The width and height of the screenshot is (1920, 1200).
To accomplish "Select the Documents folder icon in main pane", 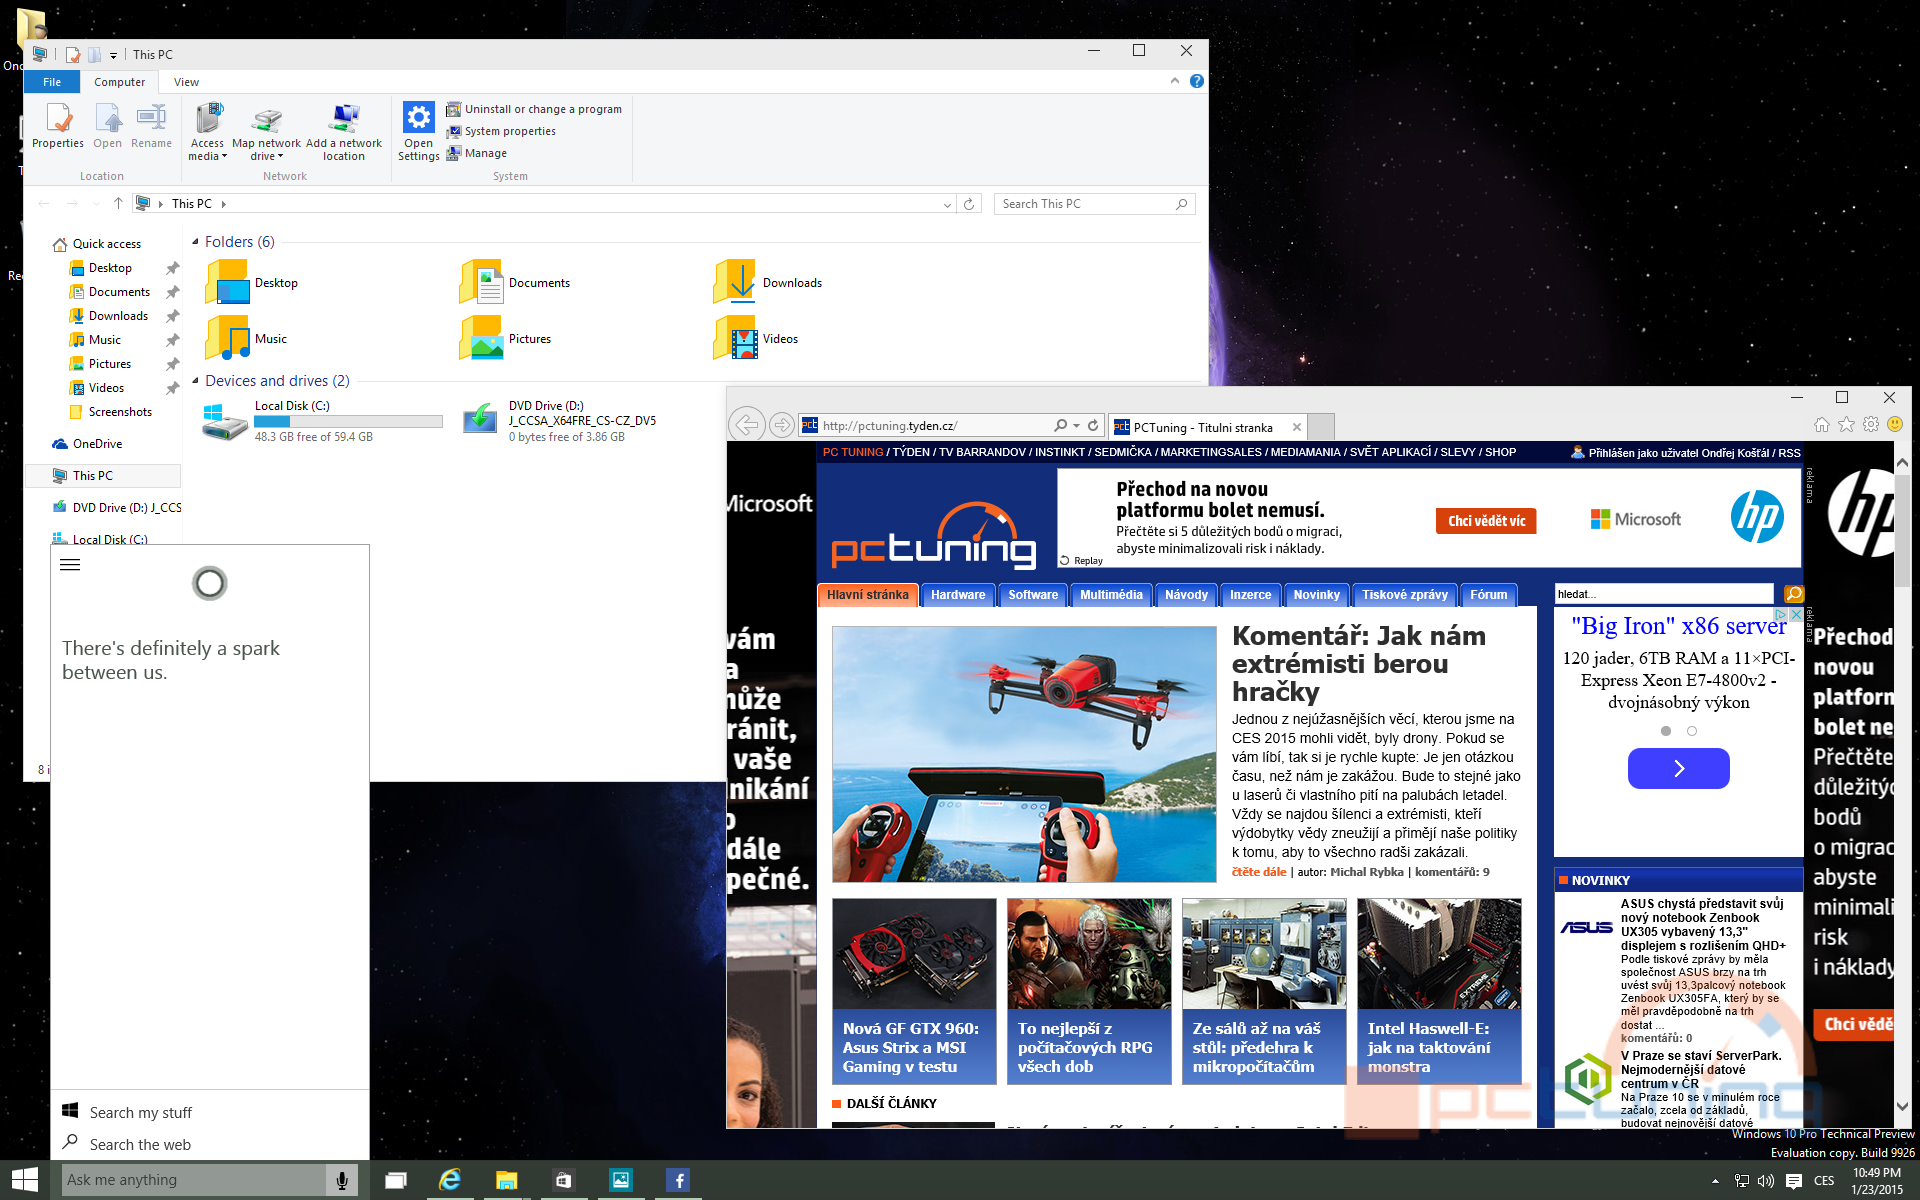I will point(481,283).
